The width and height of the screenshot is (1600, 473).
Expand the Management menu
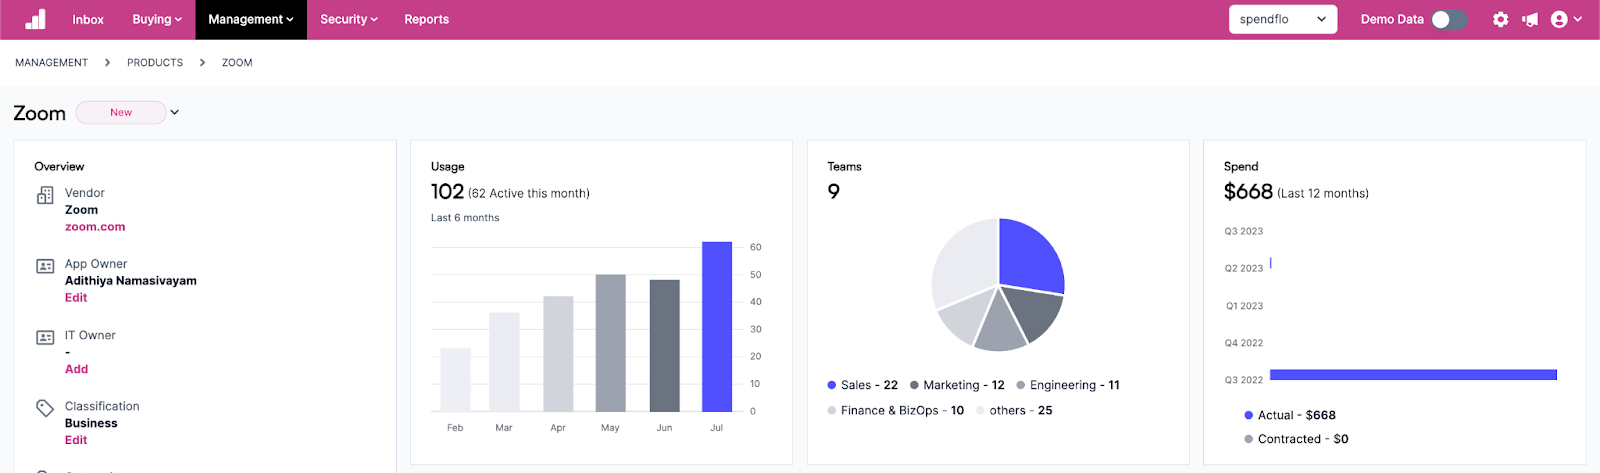tap(251, 19)
